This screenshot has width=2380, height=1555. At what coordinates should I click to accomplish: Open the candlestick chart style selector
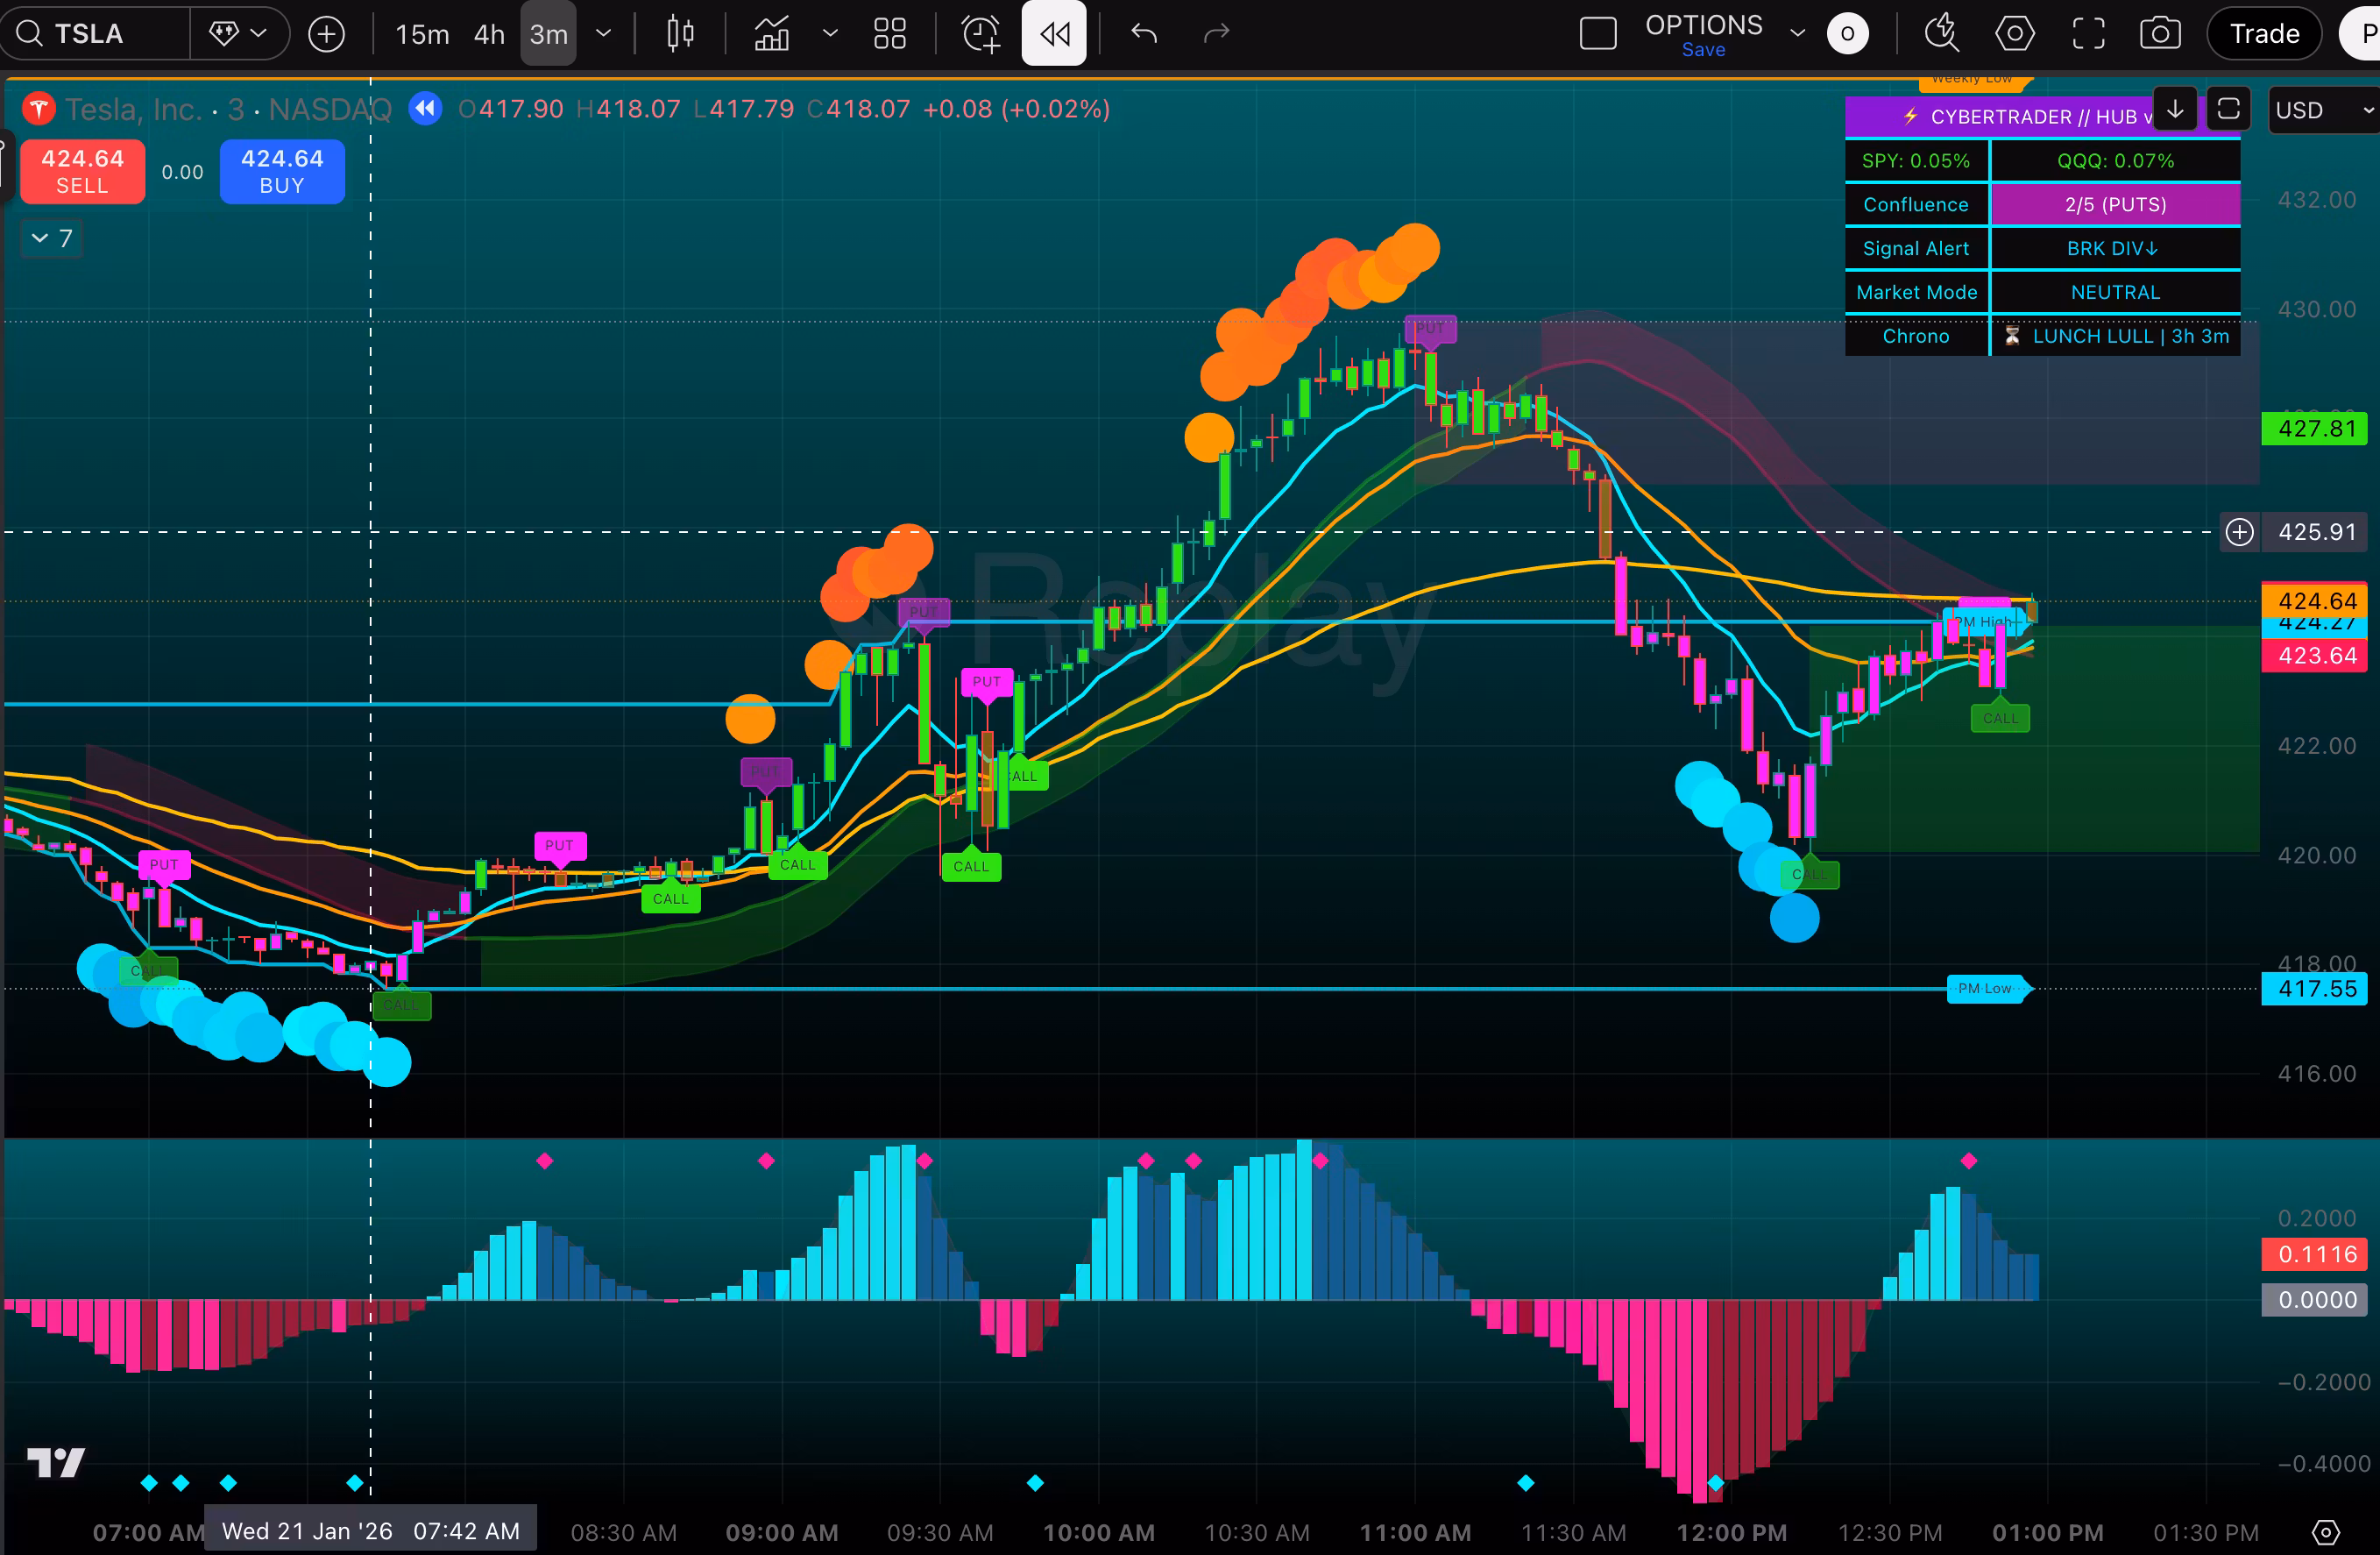coord(680,34)
